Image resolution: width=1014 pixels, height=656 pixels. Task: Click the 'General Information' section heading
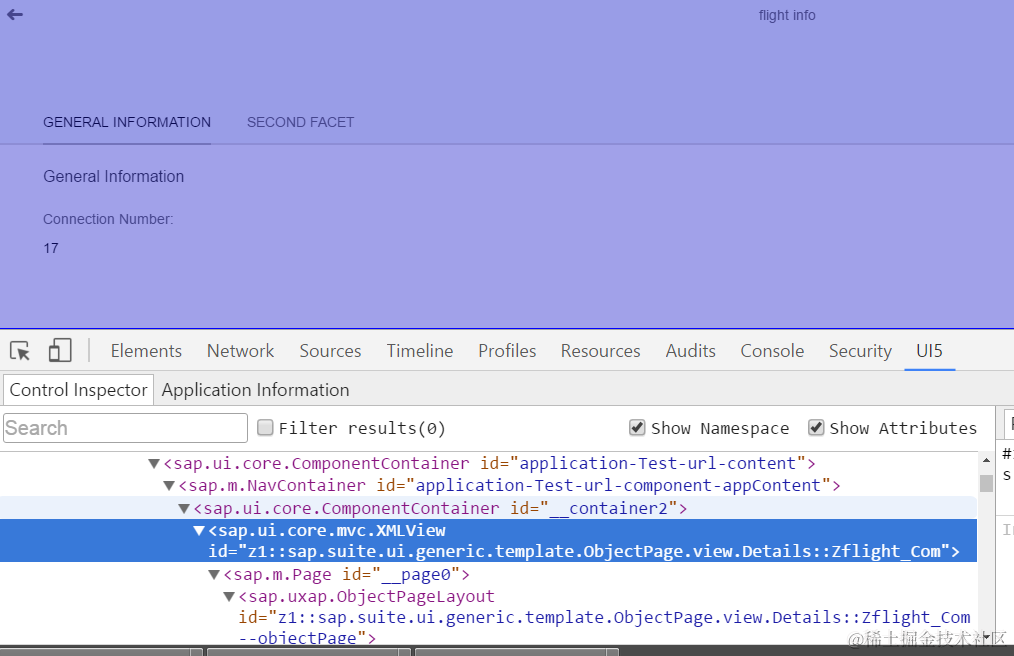114,177
